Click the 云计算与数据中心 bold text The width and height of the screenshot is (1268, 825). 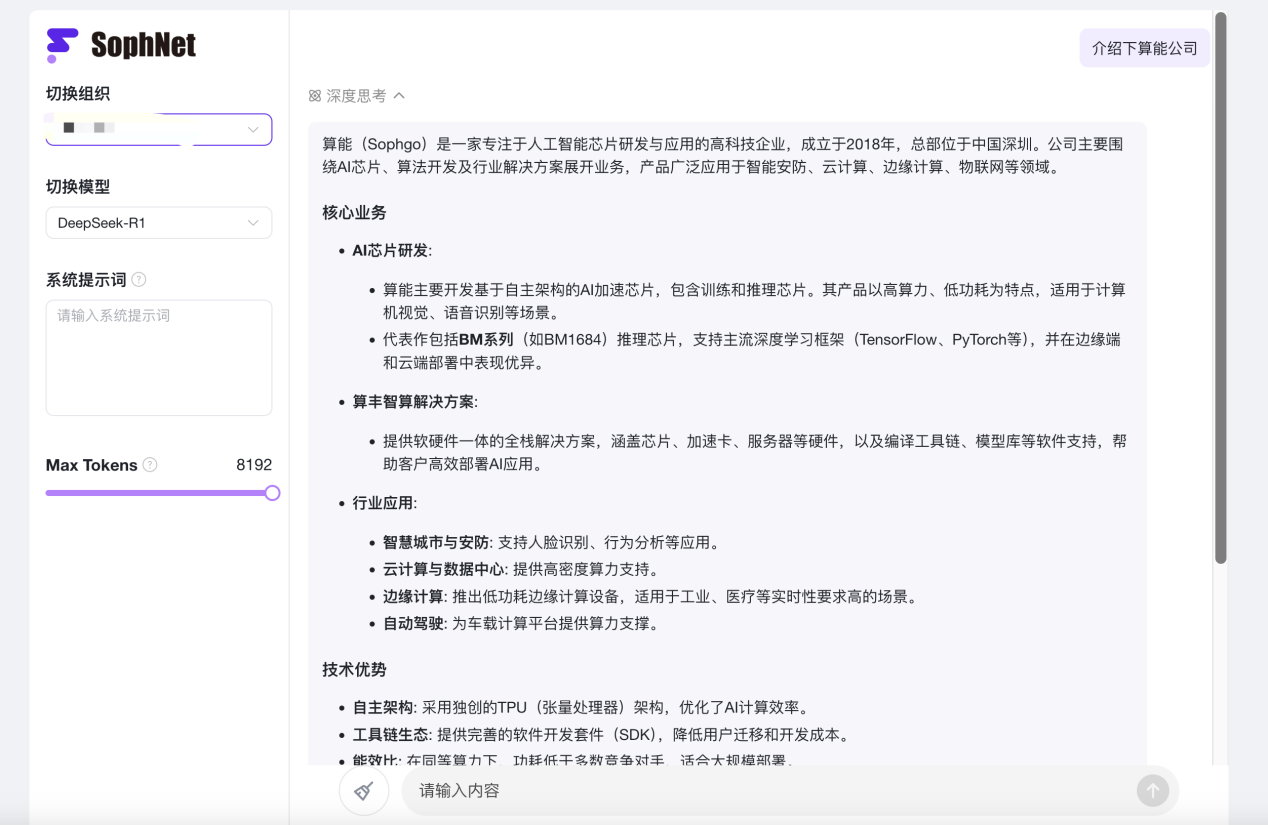444,570
